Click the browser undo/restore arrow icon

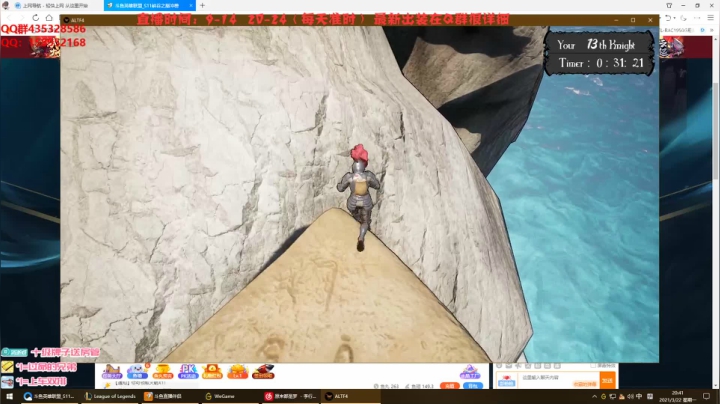point(668,18)
